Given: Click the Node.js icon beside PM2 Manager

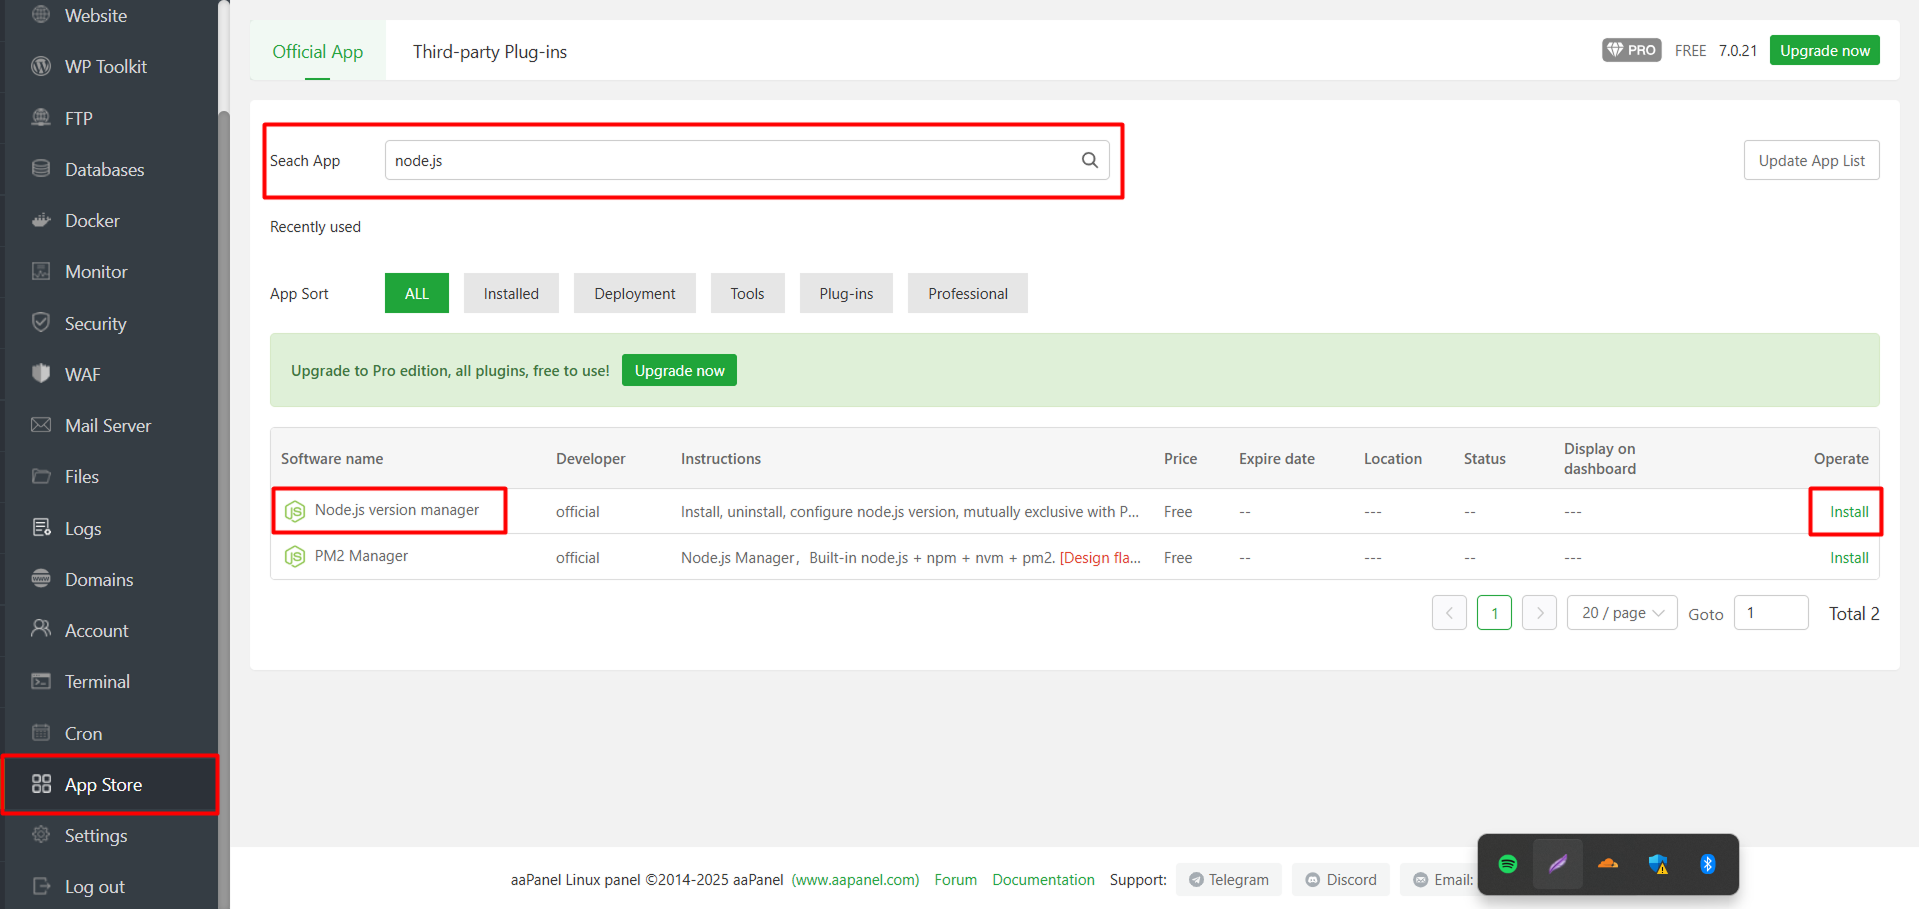Looking at the screenshot, I should (295, 556).
